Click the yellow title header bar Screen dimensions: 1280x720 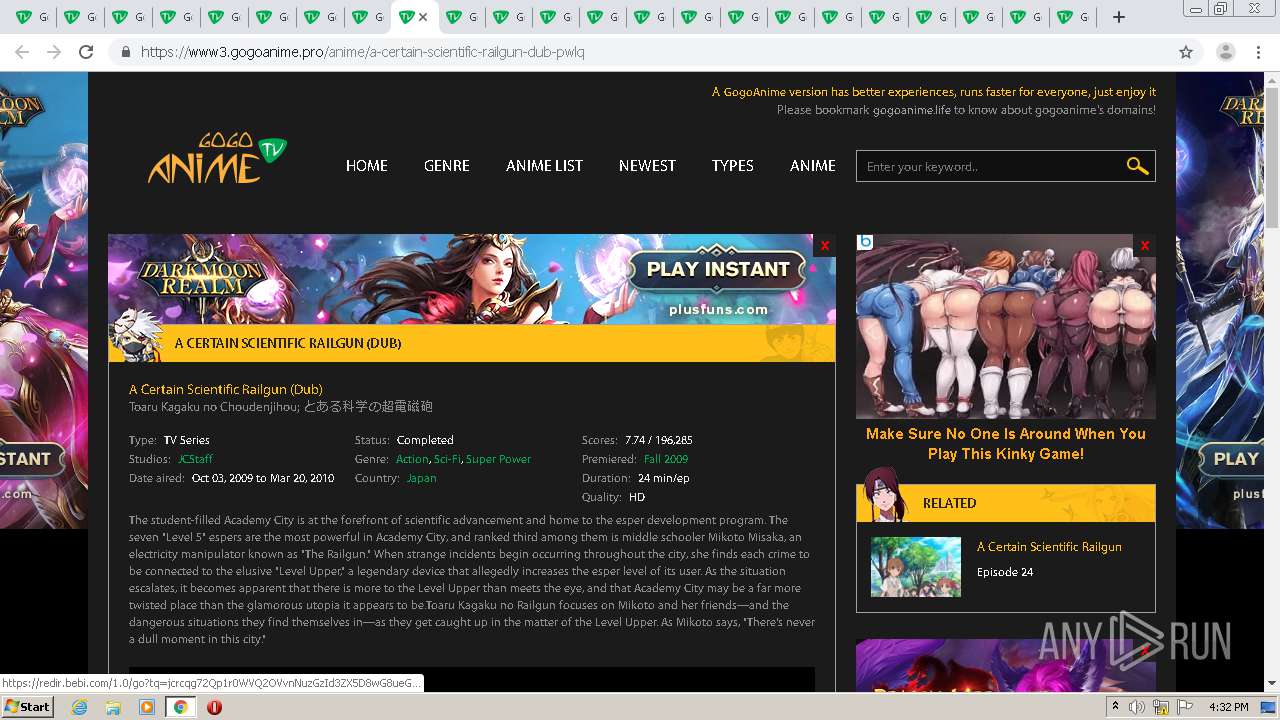pos(472,343)
